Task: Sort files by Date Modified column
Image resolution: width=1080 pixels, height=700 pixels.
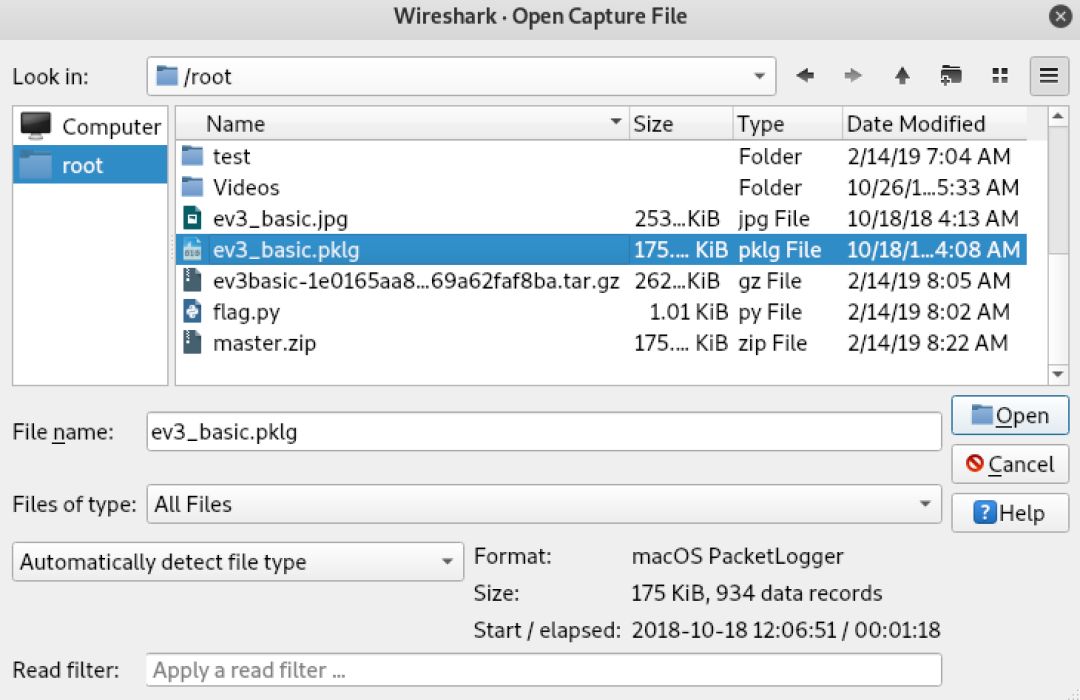Action: pyautogui.click(x=935, y=123)
